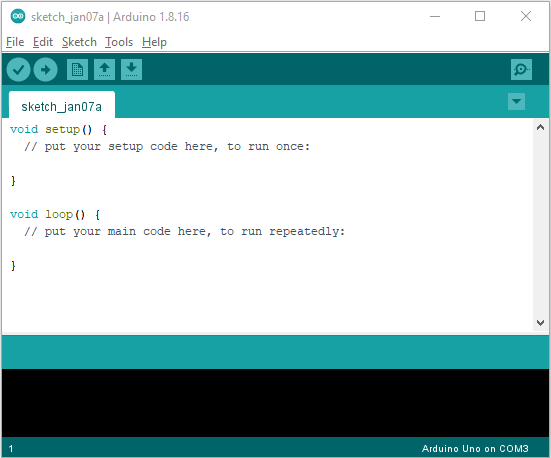Open the Edit menu
This screenshot has width=551, height=458.
point(43,42)
